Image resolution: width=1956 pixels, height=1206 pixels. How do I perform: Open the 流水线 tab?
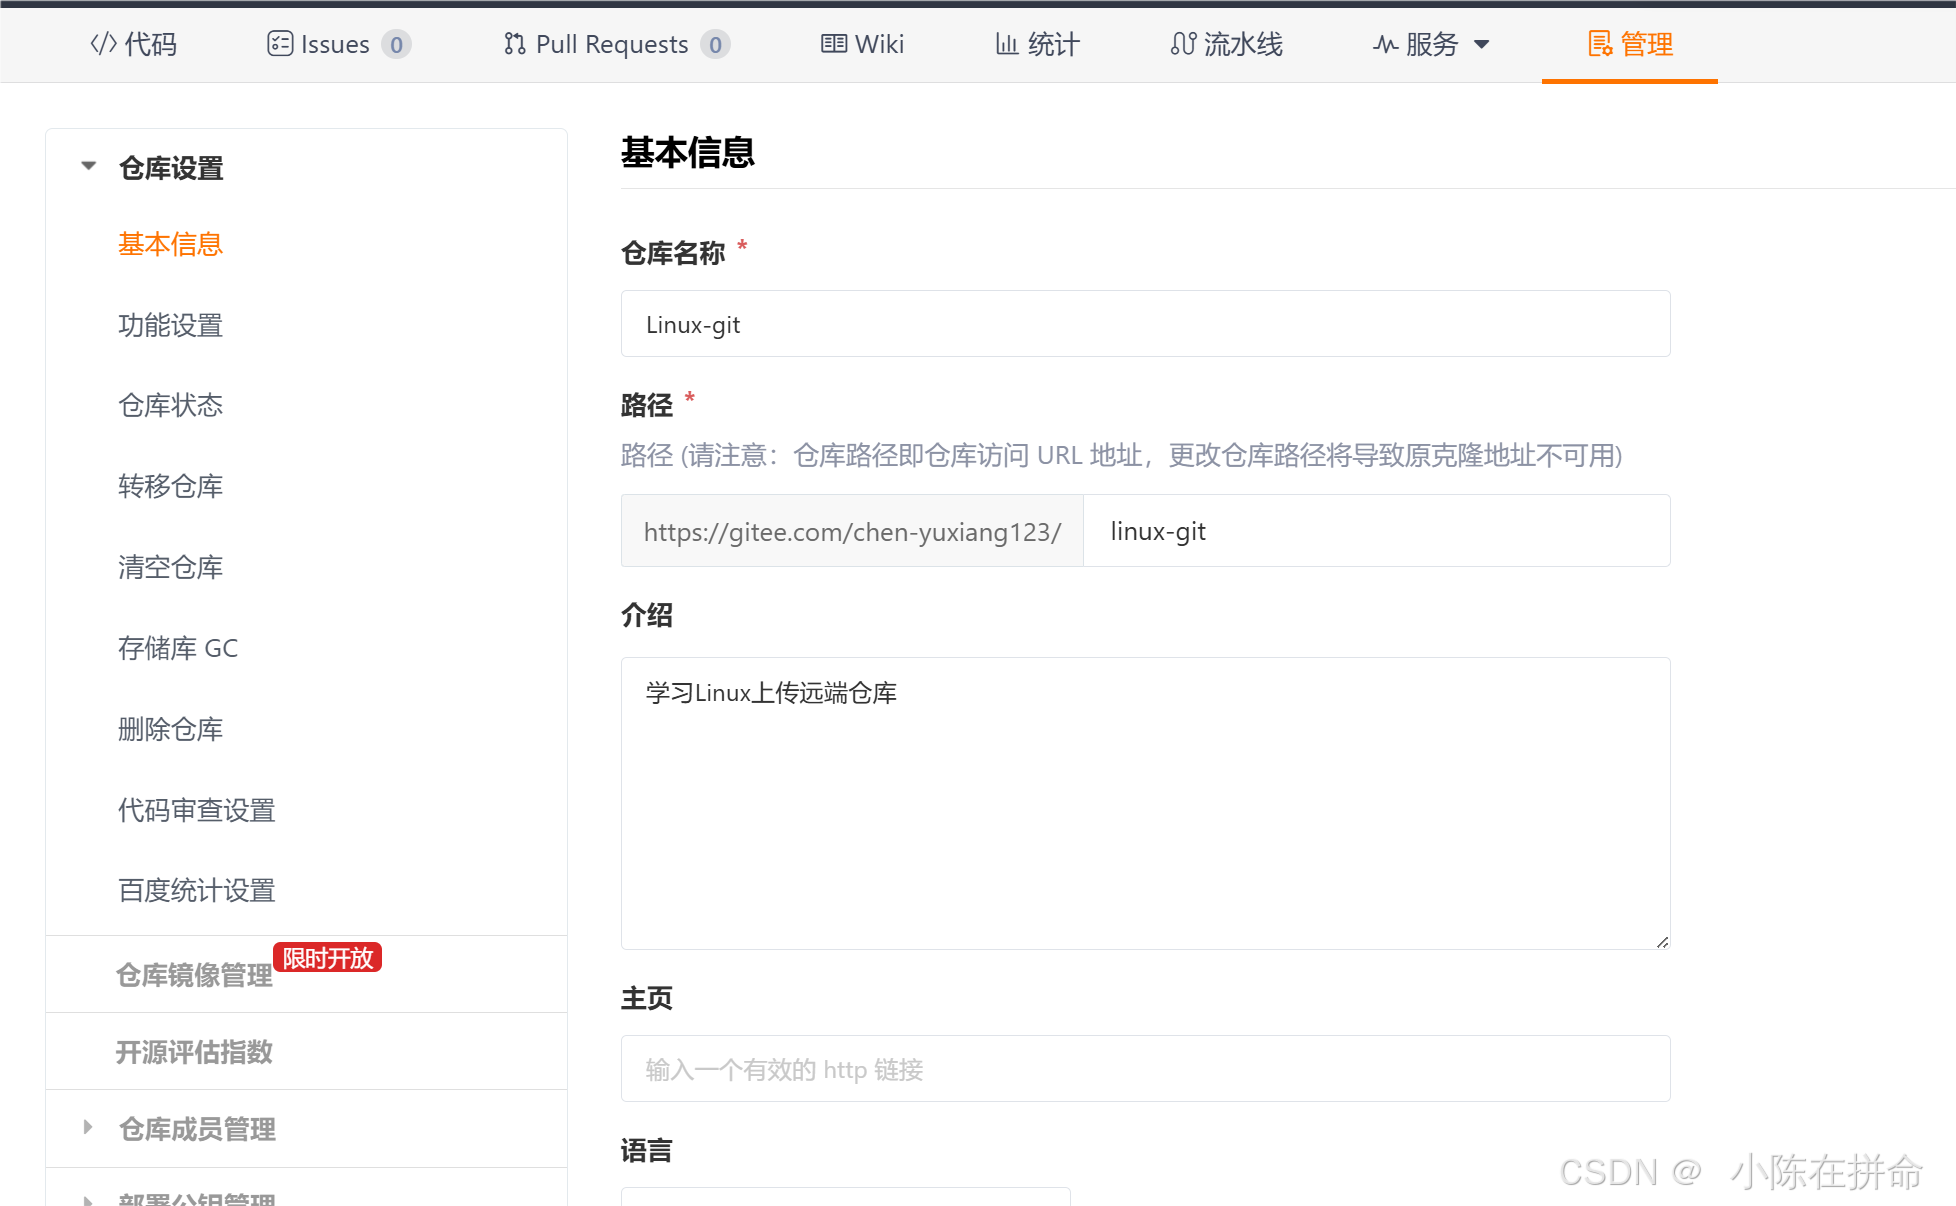[x=1243, y=44]
